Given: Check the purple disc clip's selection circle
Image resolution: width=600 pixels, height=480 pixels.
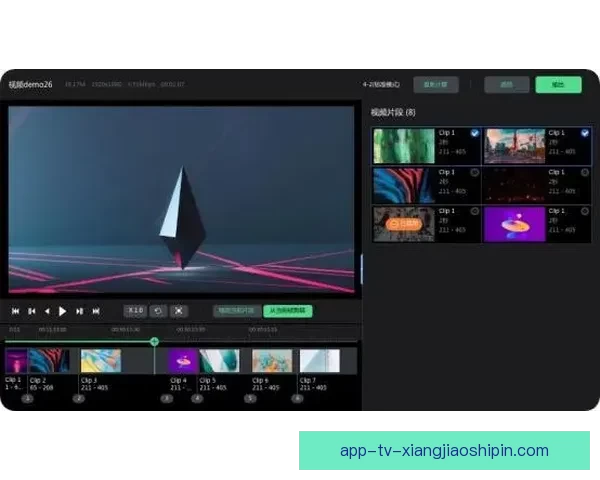Looking at the screenshot, I should click(585, 211).
